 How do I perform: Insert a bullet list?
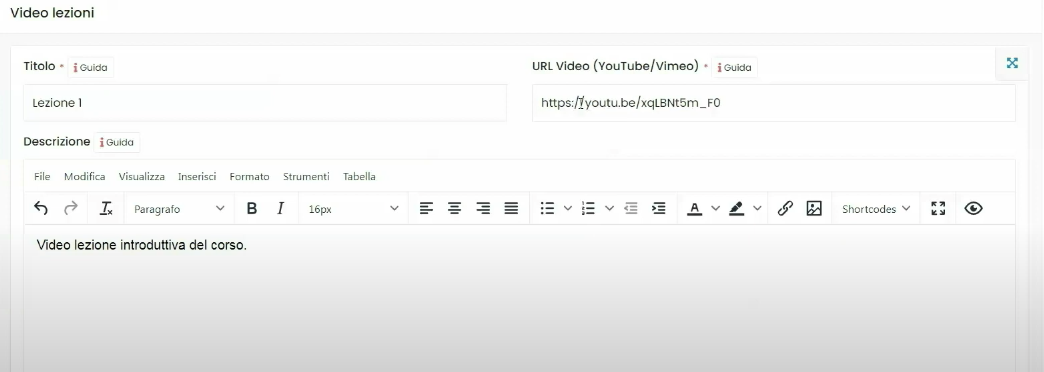click(x=547, y=209)
